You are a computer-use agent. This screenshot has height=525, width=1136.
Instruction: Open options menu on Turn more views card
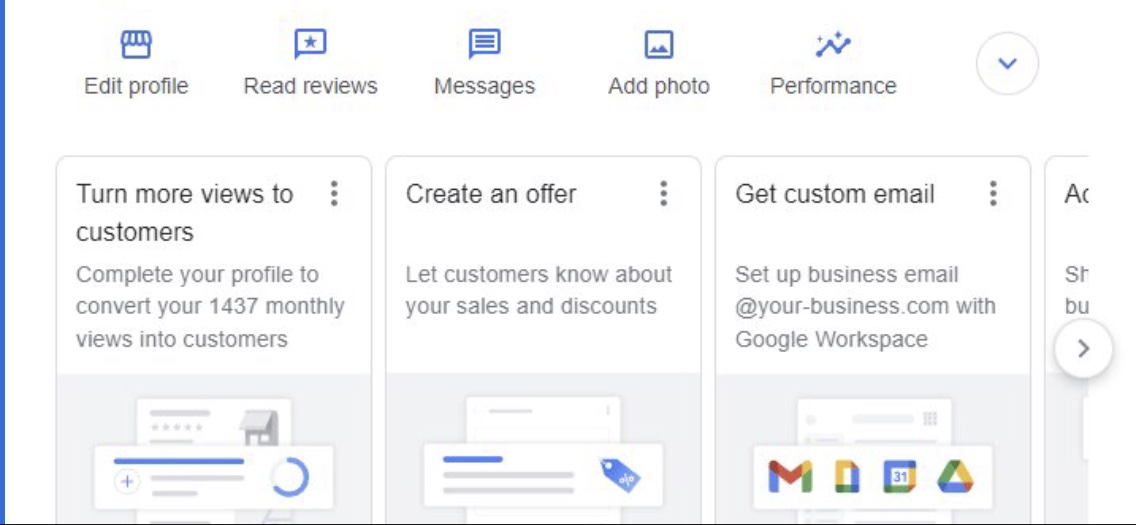pos(334,194)
